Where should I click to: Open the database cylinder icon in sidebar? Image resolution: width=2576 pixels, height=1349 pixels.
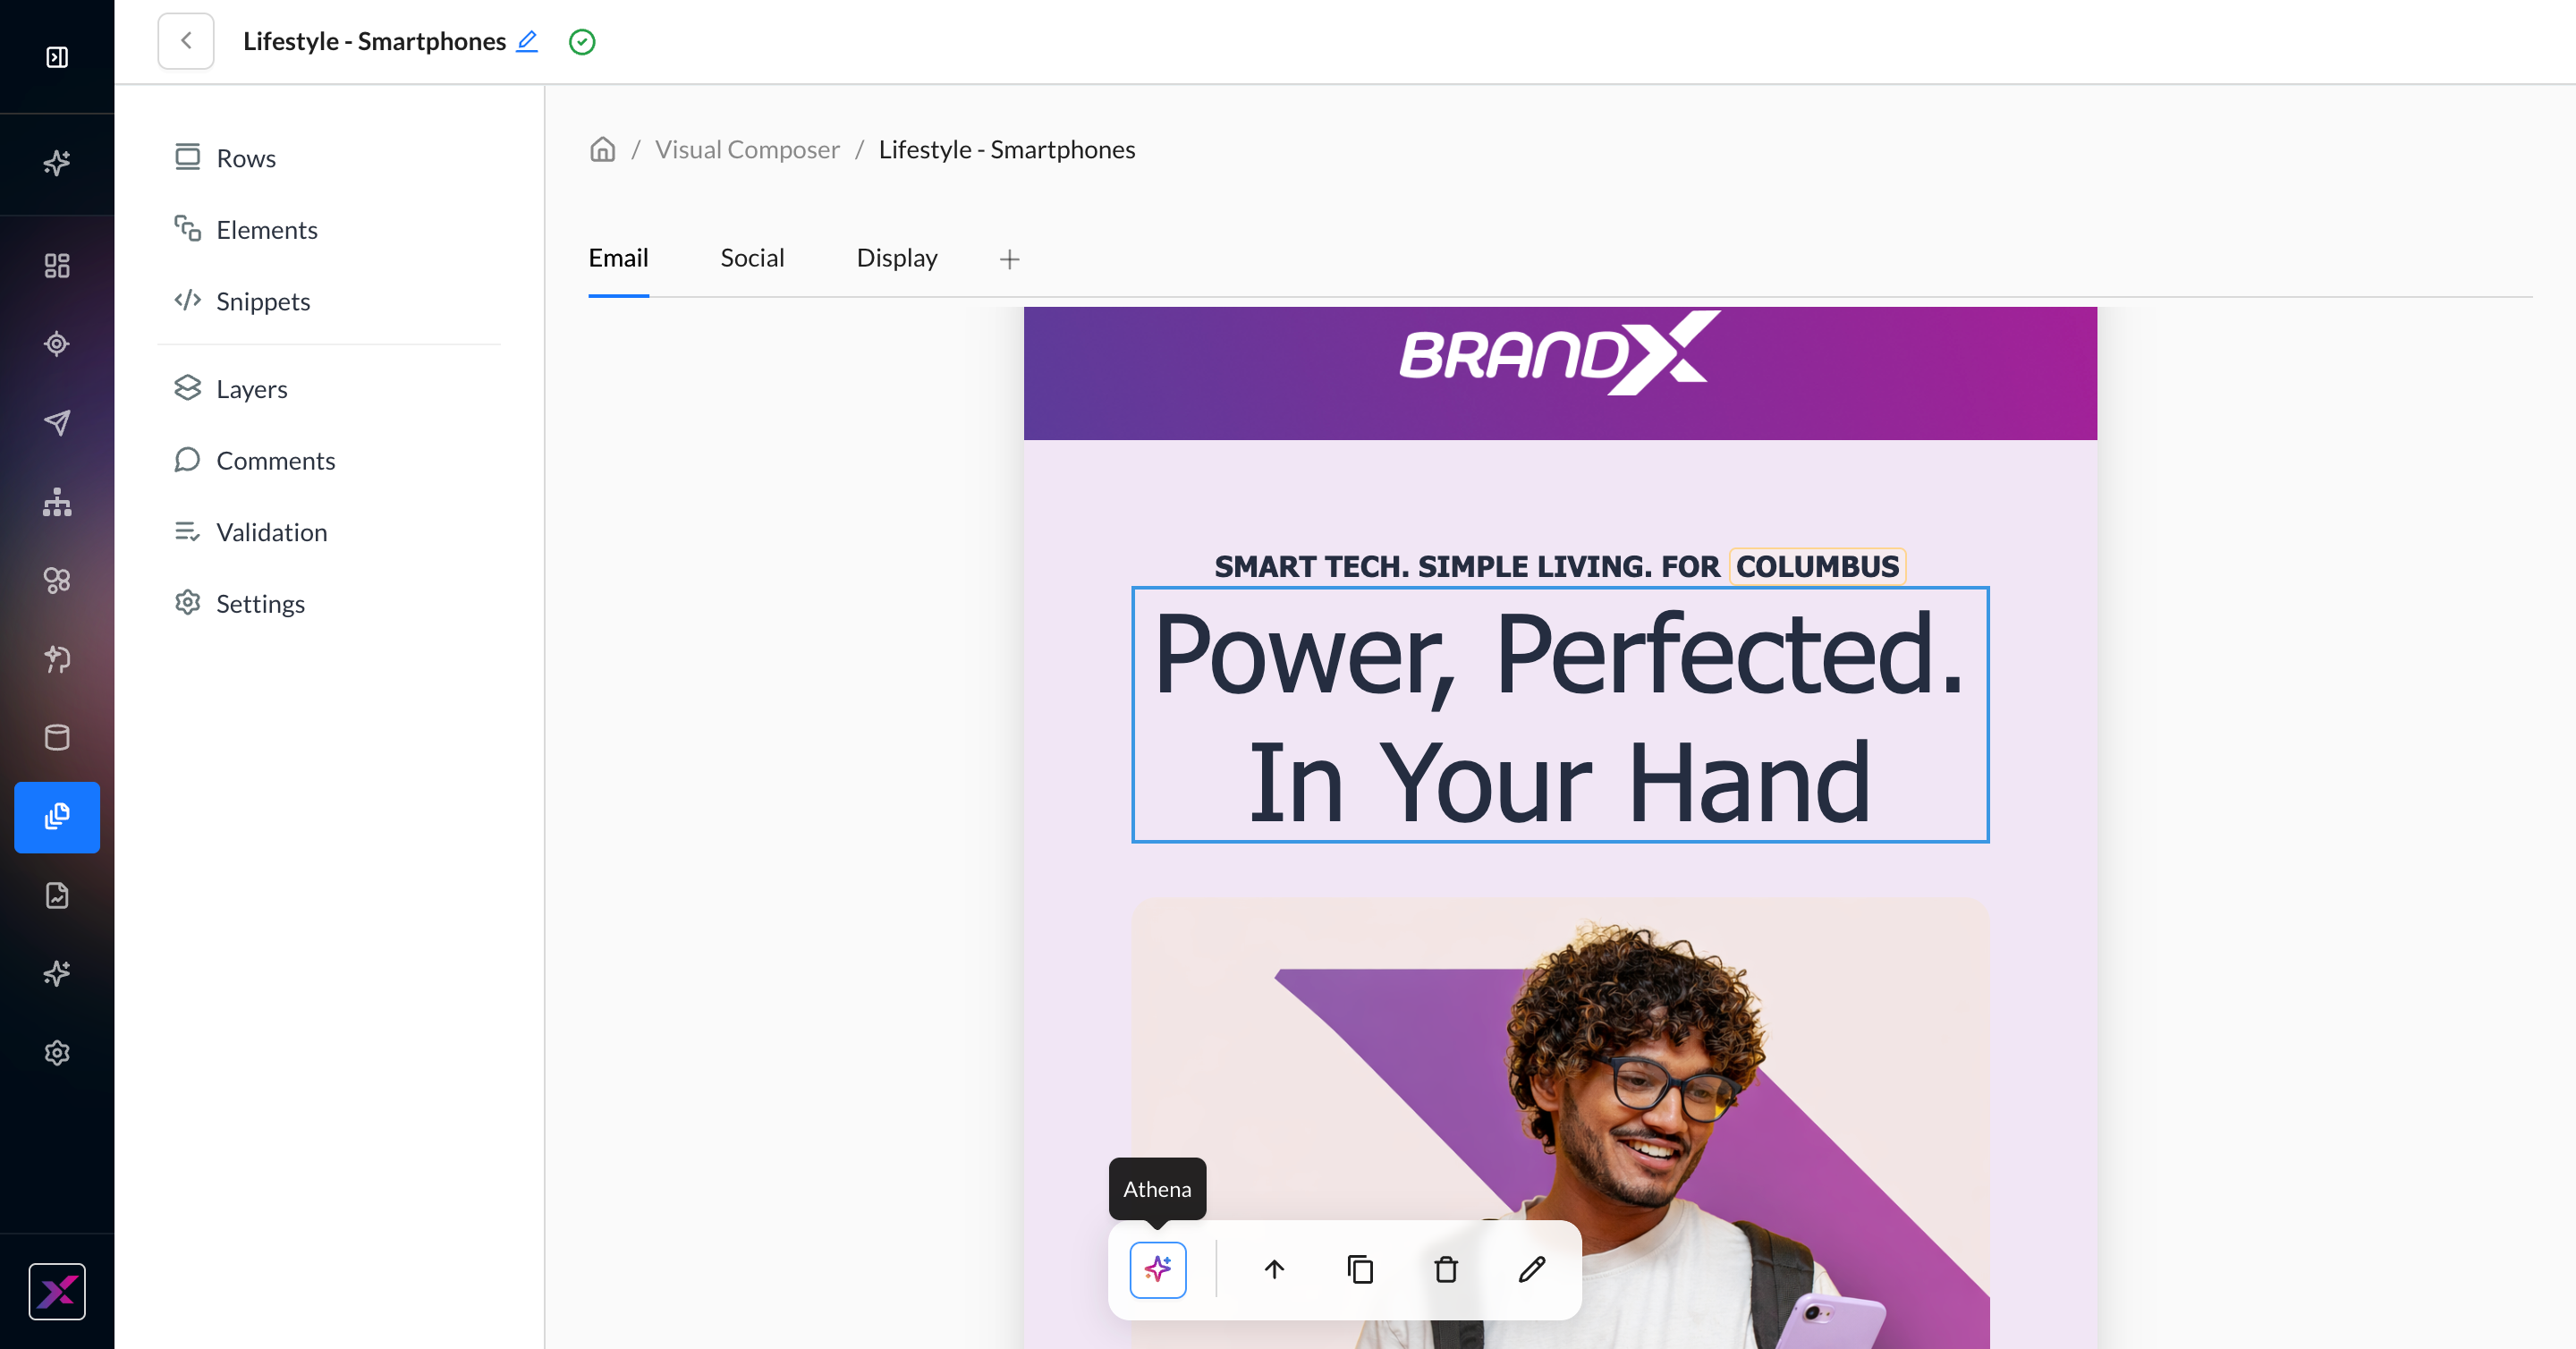[57, 738]
